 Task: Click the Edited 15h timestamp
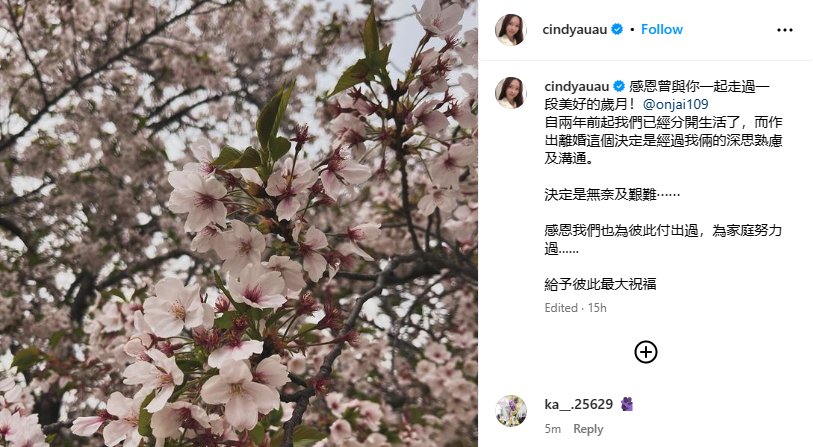pyautogui.click(x=576, y=308)
